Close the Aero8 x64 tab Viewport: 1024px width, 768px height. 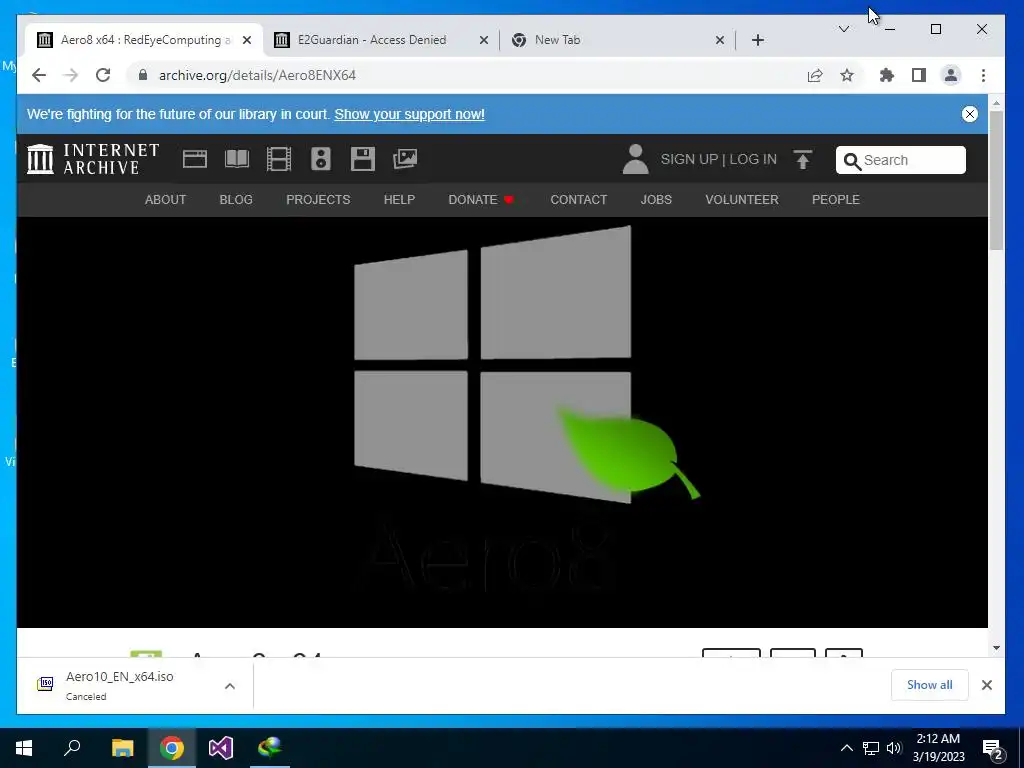[247, 40]
